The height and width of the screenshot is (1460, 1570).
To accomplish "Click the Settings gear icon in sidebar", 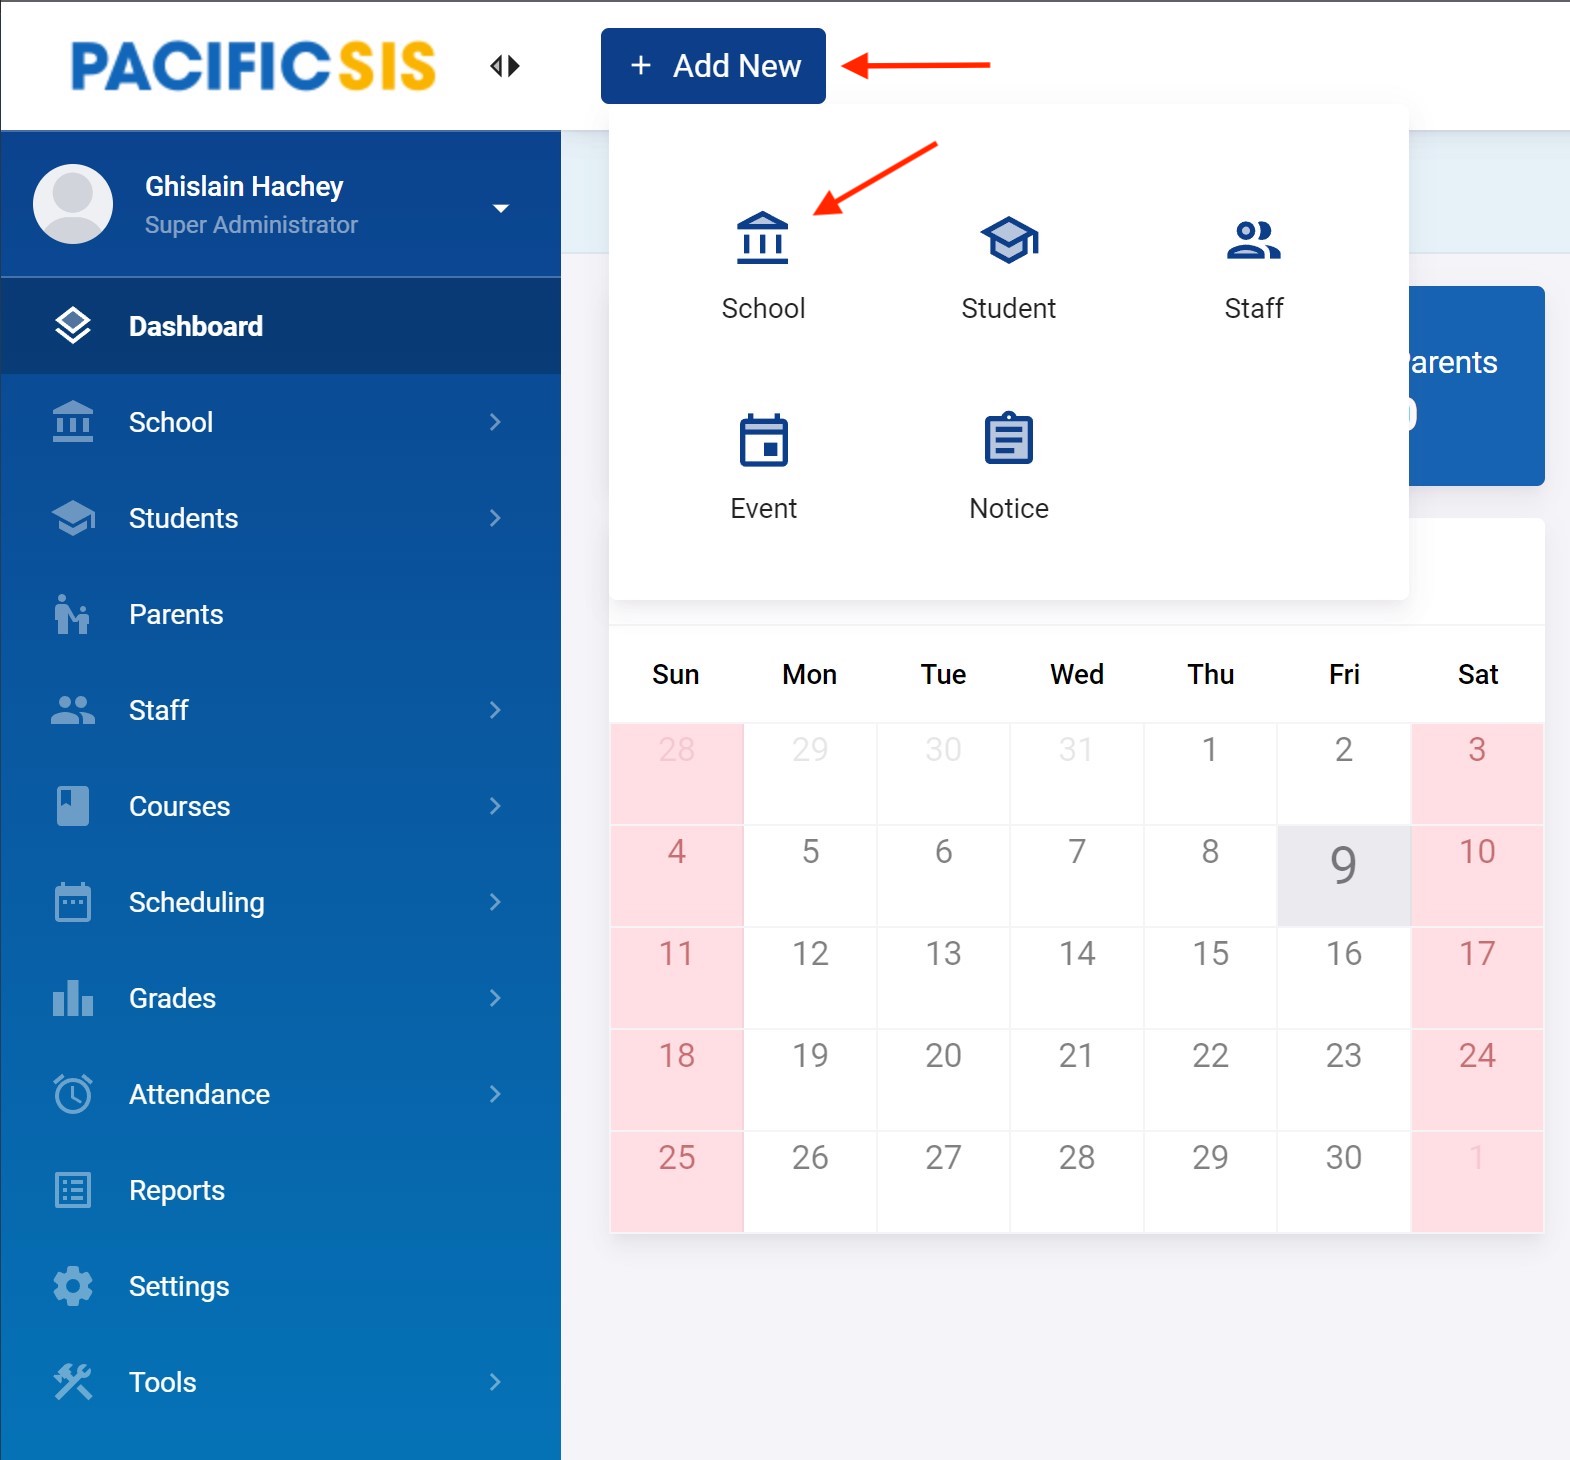I will pyautogui.click(x=73, y=1286).
